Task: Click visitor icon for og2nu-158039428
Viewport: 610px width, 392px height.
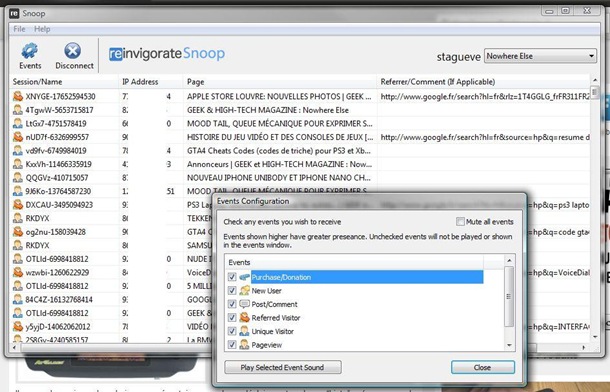Action: tap(18, 232)
